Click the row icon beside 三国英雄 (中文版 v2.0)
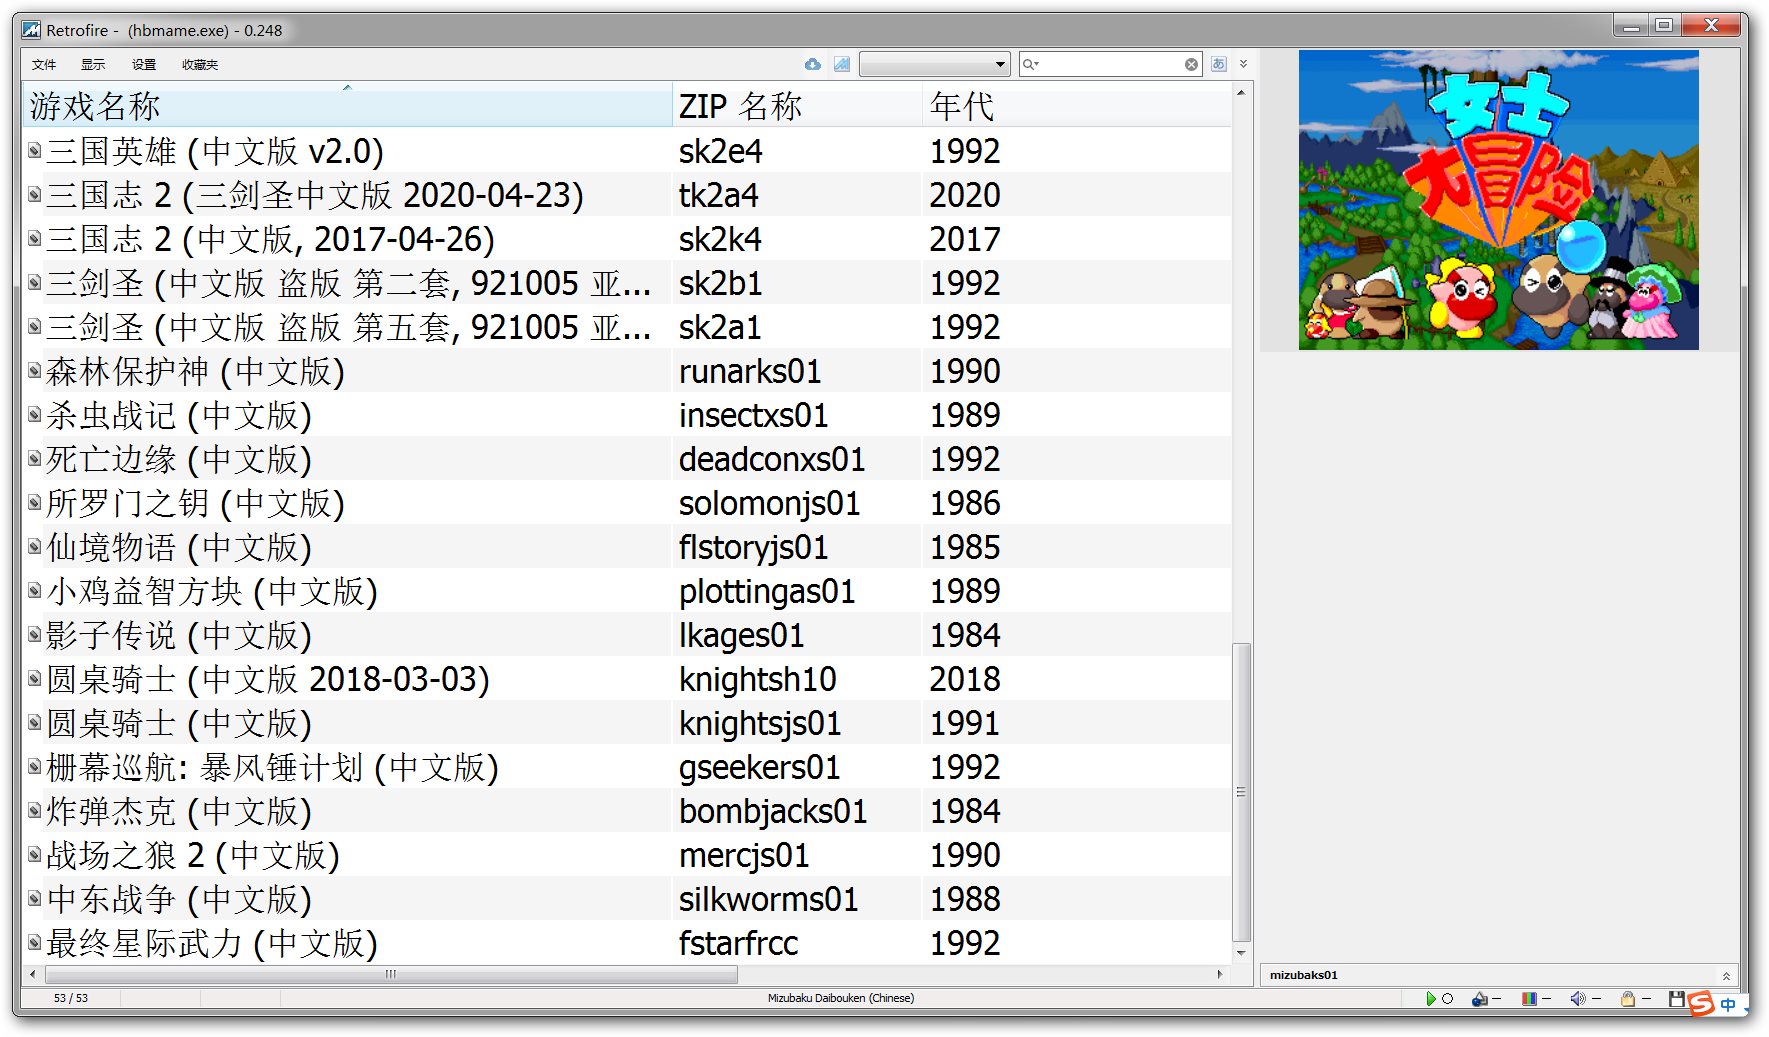Viewport: 1769px width, 1037px height. 34,151
